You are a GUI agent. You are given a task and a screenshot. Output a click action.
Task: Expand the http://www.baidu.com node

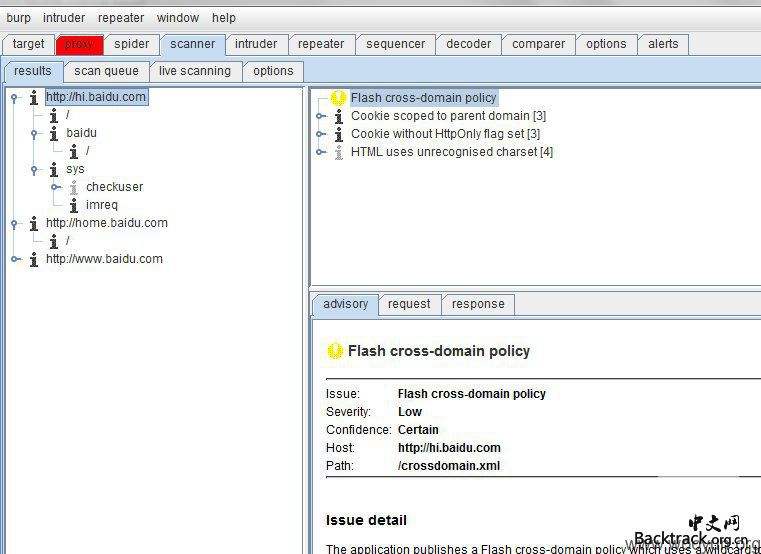click(x=16, y=259)
